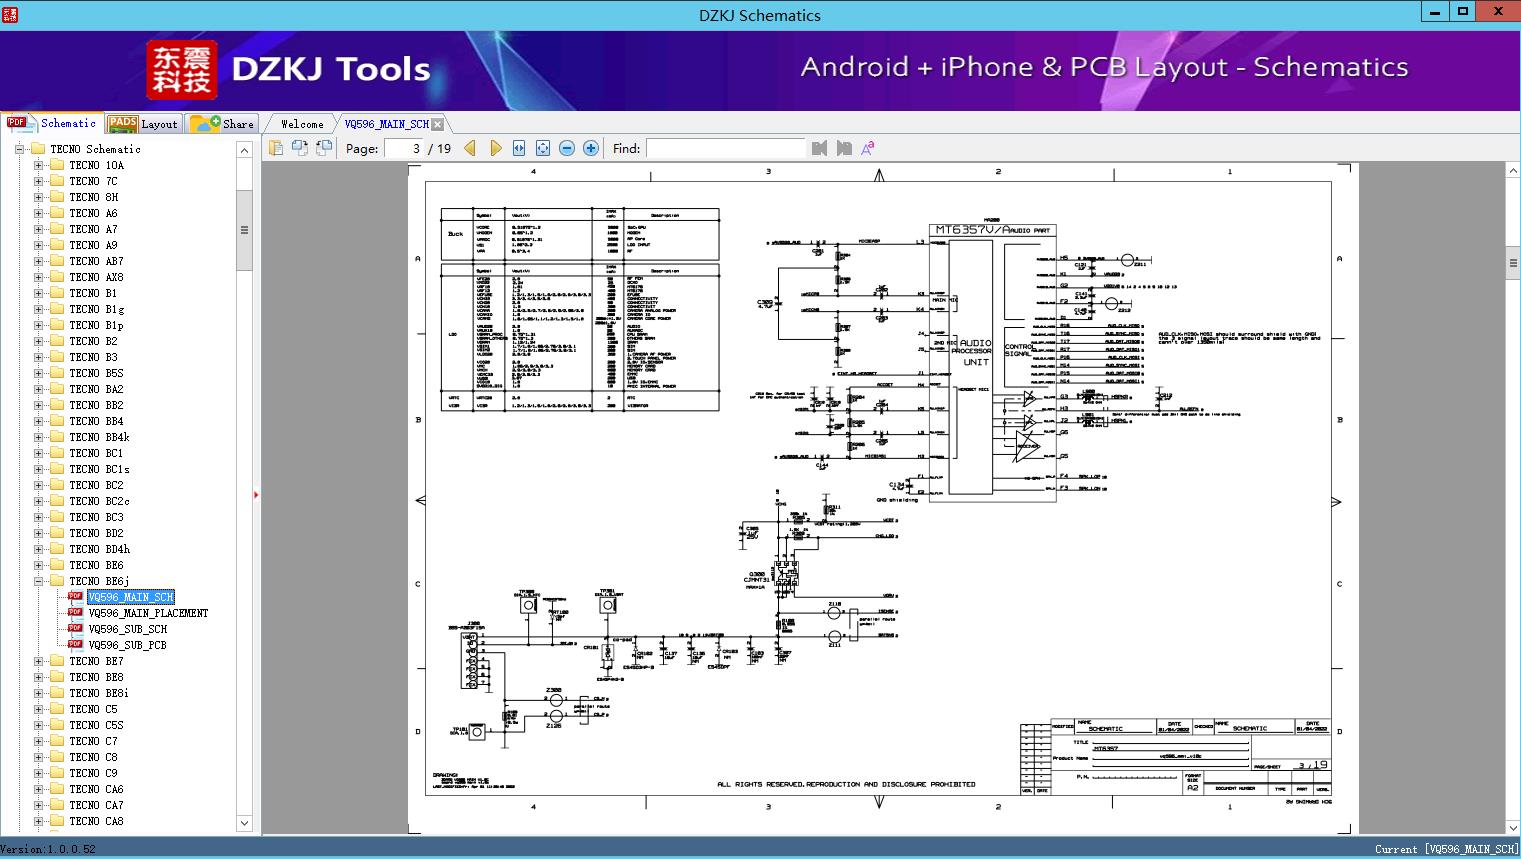The width and height of the screenshot is (1521, 859).
Task: Select VQ596_MAIN_PLACEMENT in the tree
Action: 148,613
